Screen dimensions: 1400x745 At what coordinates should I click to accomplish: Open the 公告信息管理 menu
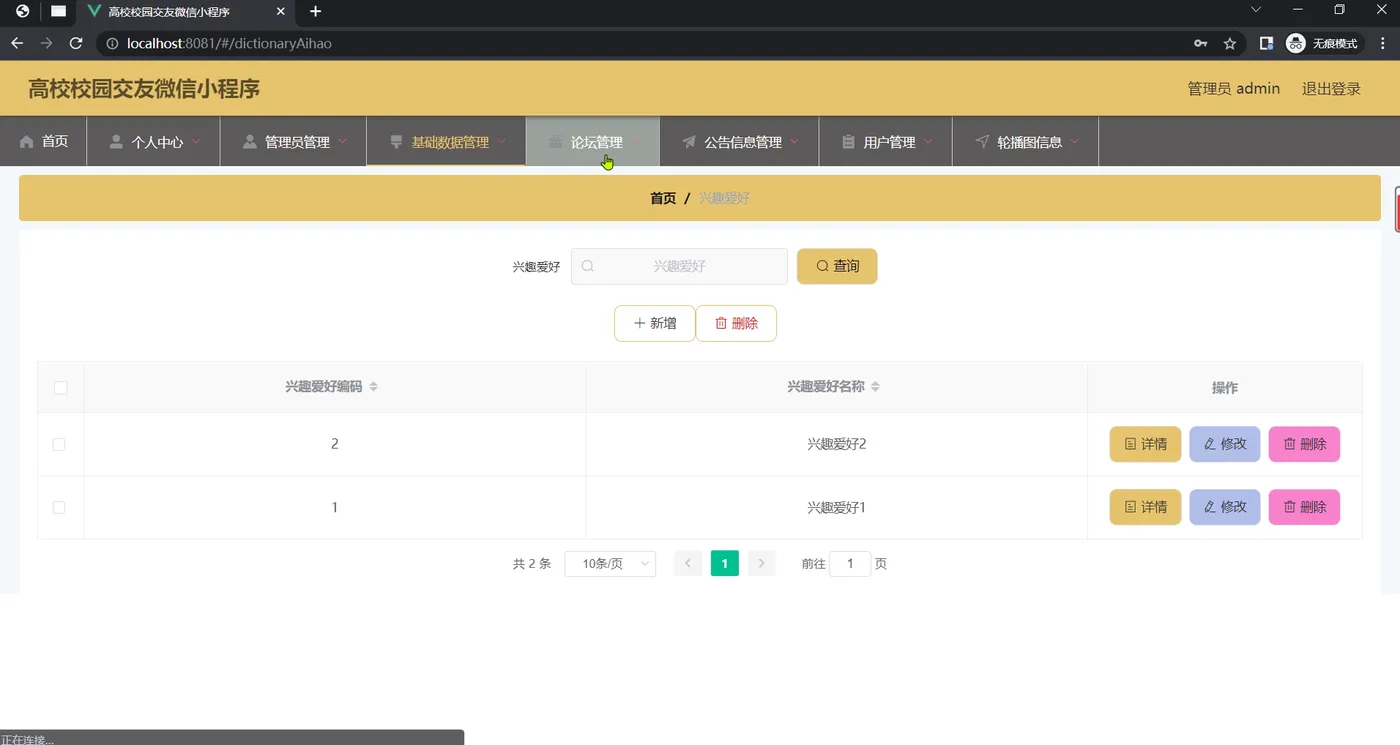[740, 142]
